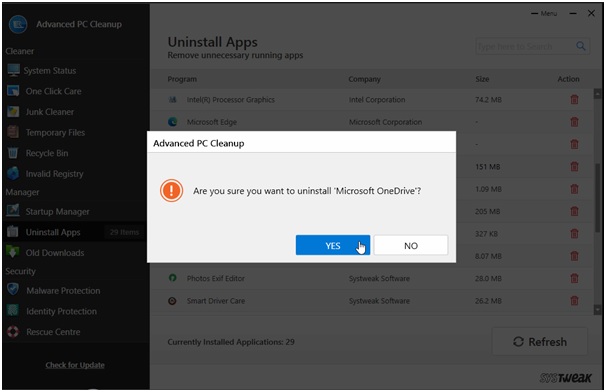606x392 pixels.
Task: Open System Status in the sidebar
Action: tap(49, 71)
